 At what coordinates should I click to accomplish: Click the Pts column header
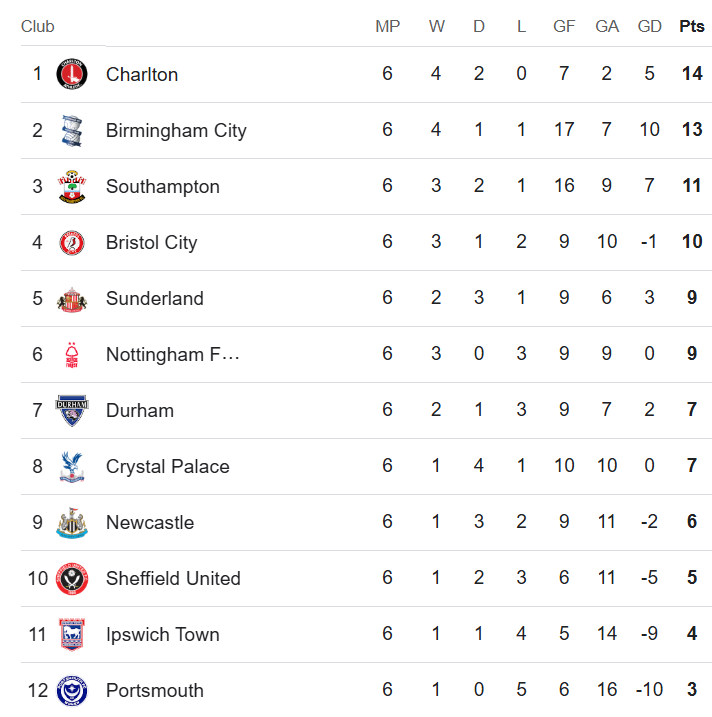(691, 27)
